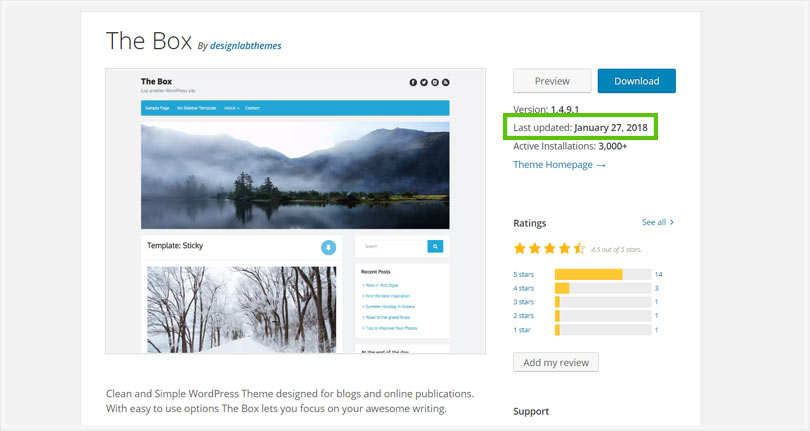
Task: Click the 4 stars rating bar
Action: [x=603, y=288]
